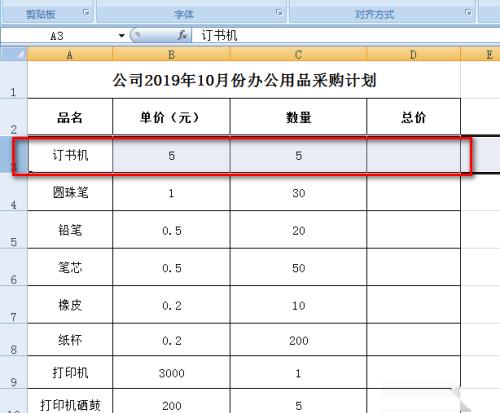500x413 pixels.
Task: Select column B header
Action: [x=171, y=54]
